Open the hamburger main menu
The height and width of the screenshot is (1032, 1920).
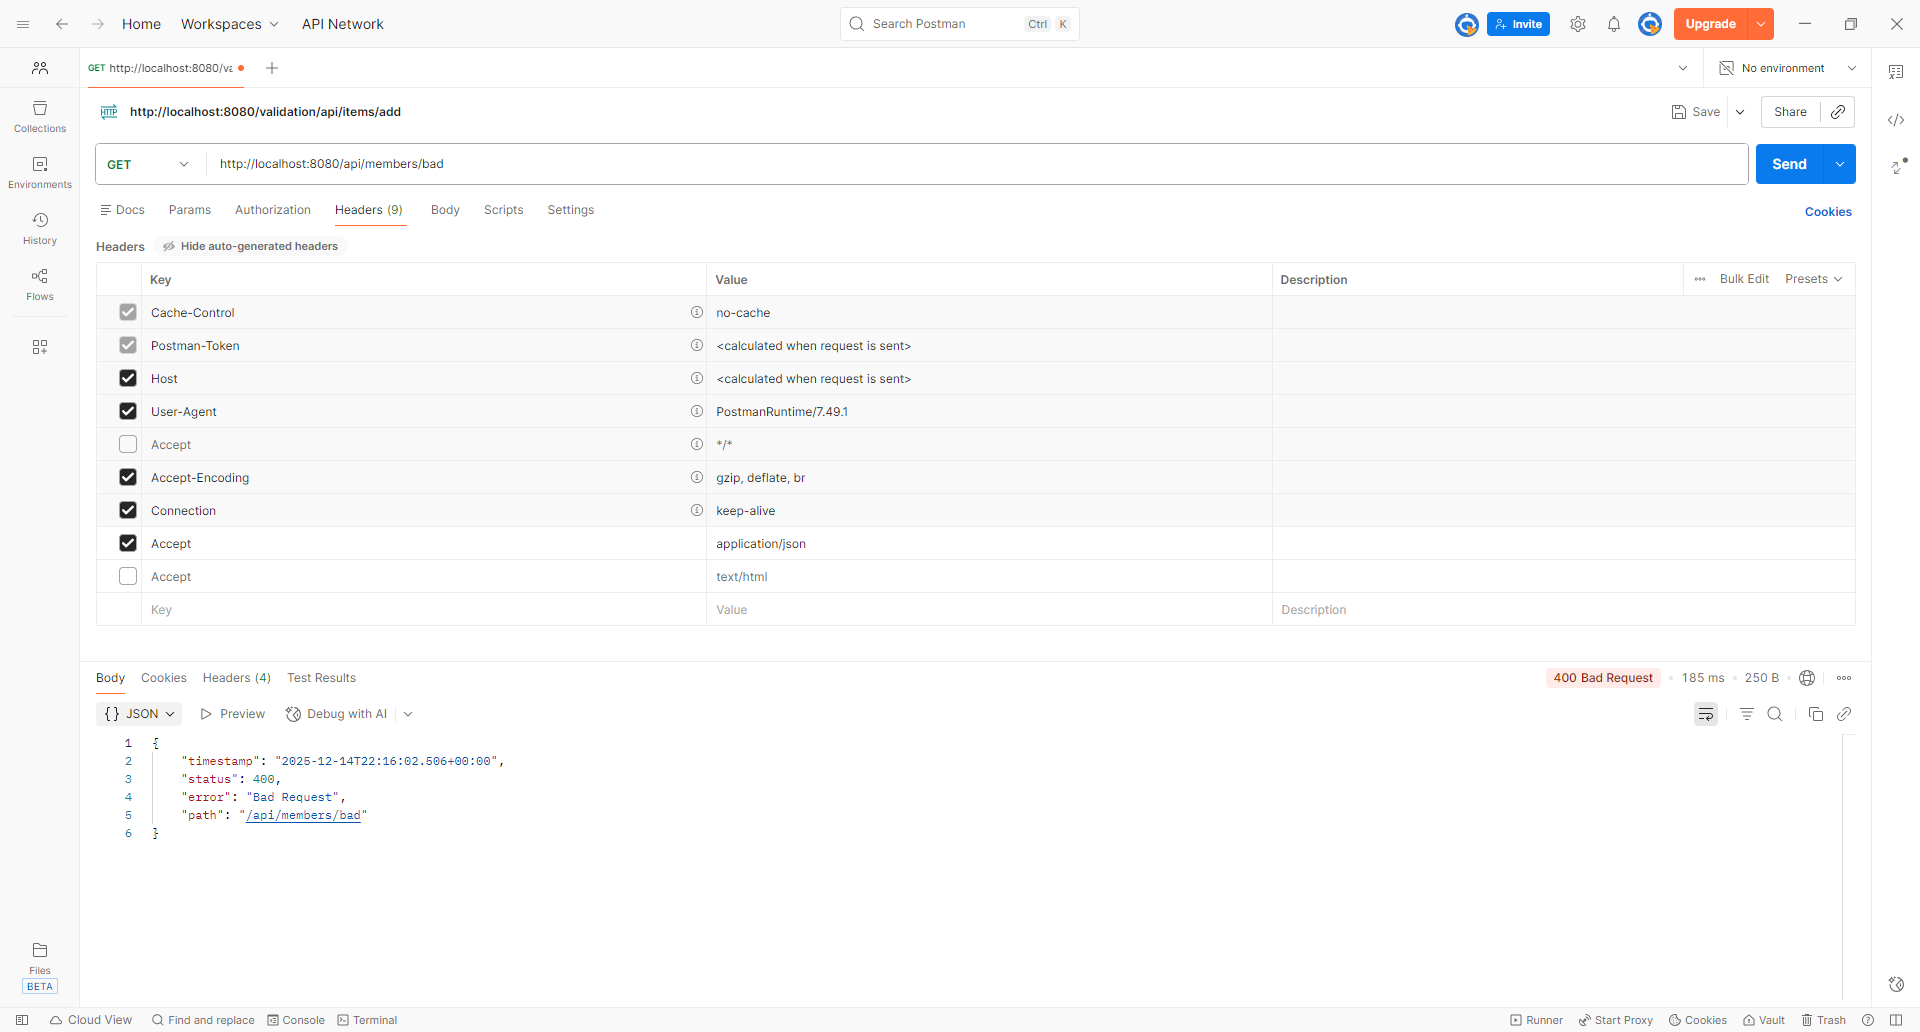pos(23,24)
